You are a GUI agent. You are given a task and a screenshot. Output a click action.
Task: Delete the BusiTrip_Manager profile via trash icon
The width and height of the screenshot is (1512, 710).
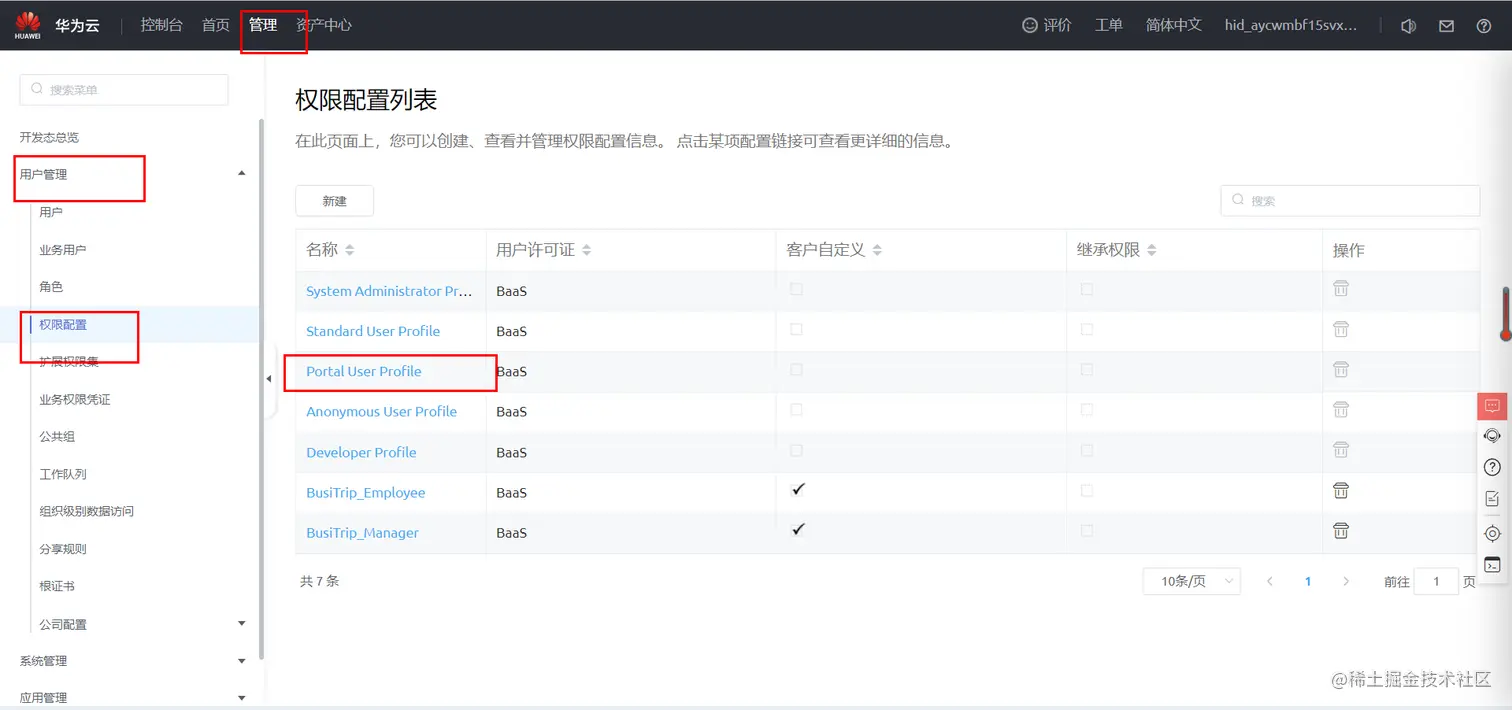coord(1341,531)
